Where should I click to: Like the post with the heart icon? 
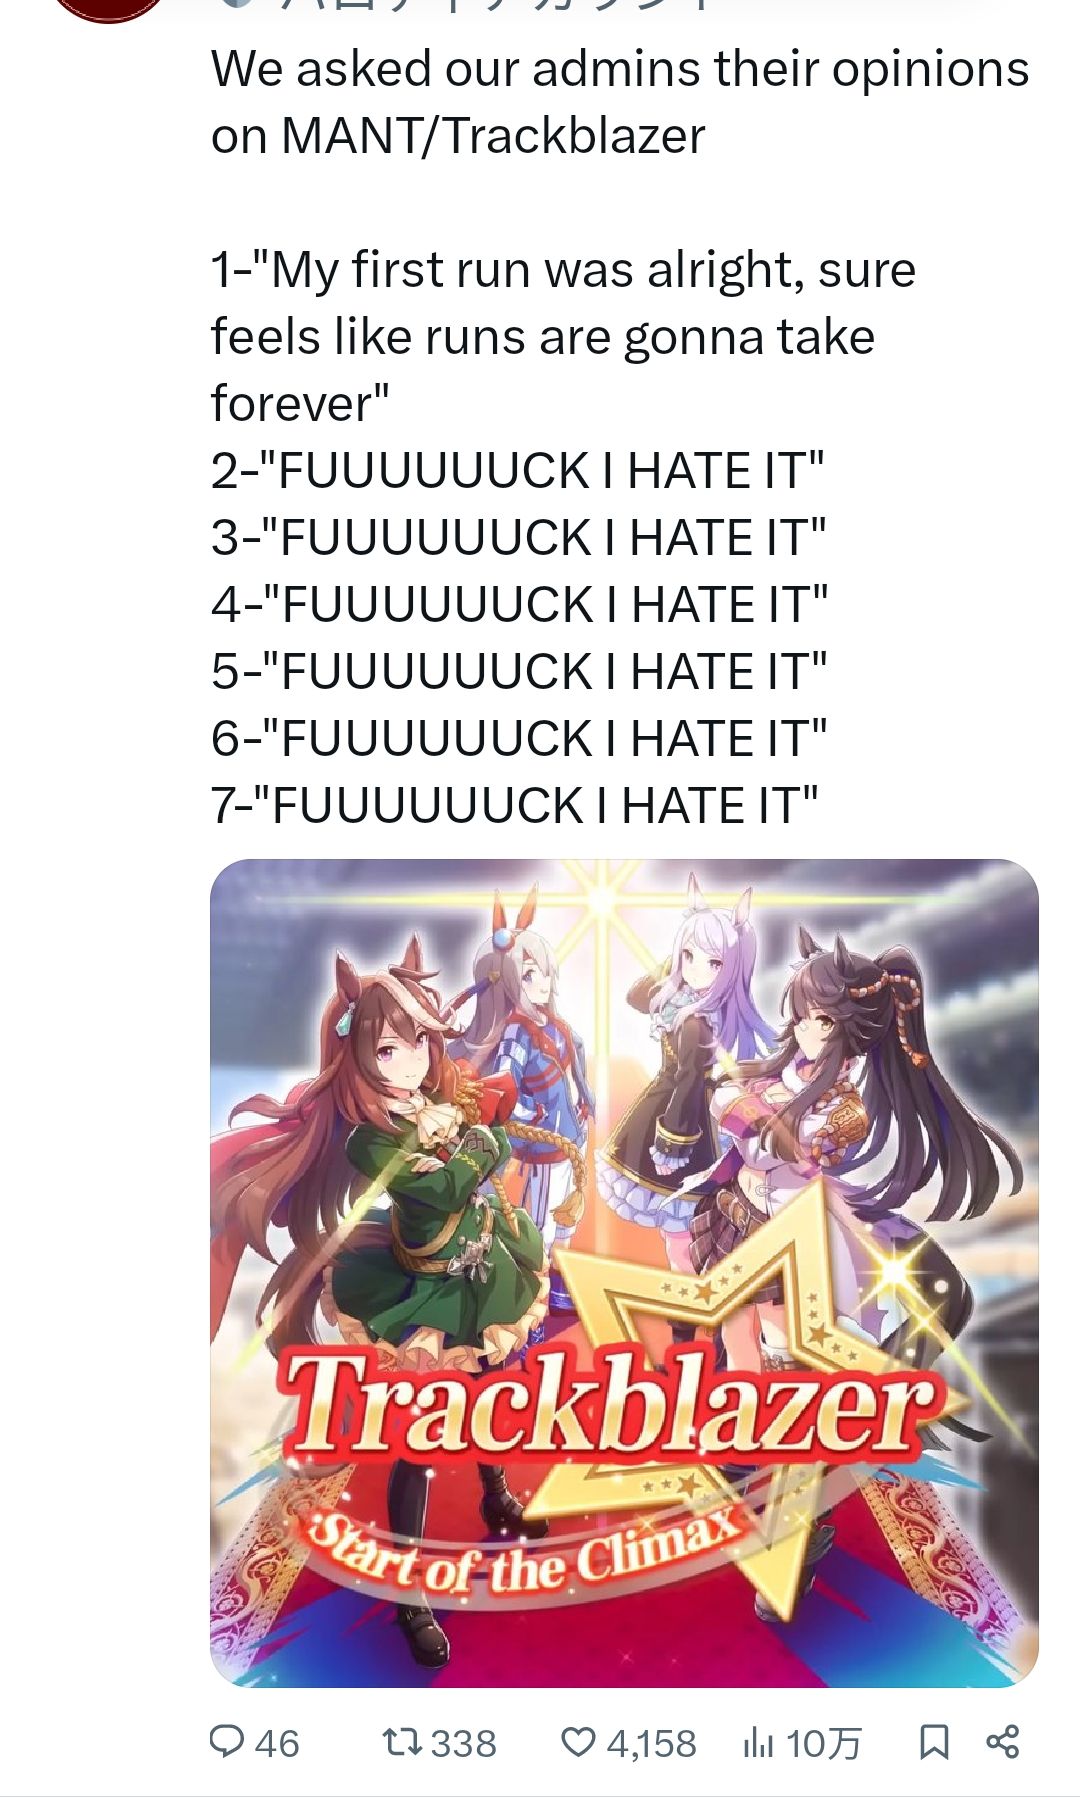click(x=578, y=1742)
